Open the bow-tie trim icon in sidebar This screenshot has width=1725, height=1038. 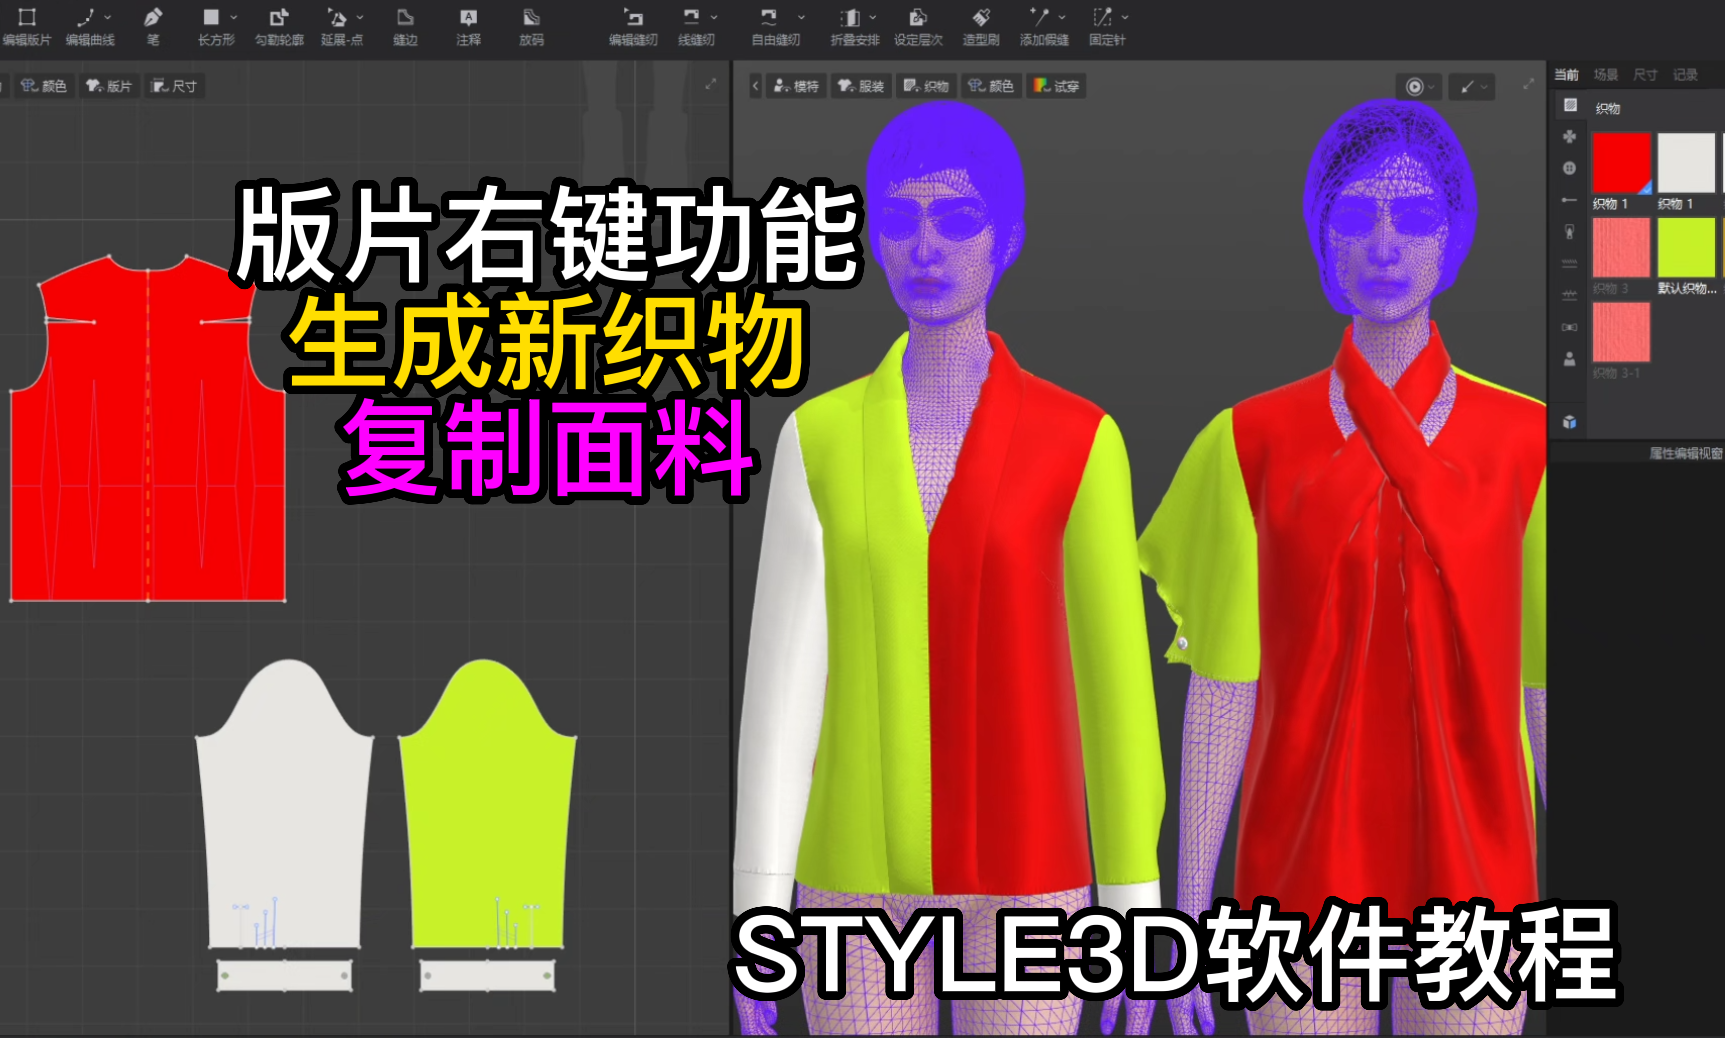click(1569, 327)
